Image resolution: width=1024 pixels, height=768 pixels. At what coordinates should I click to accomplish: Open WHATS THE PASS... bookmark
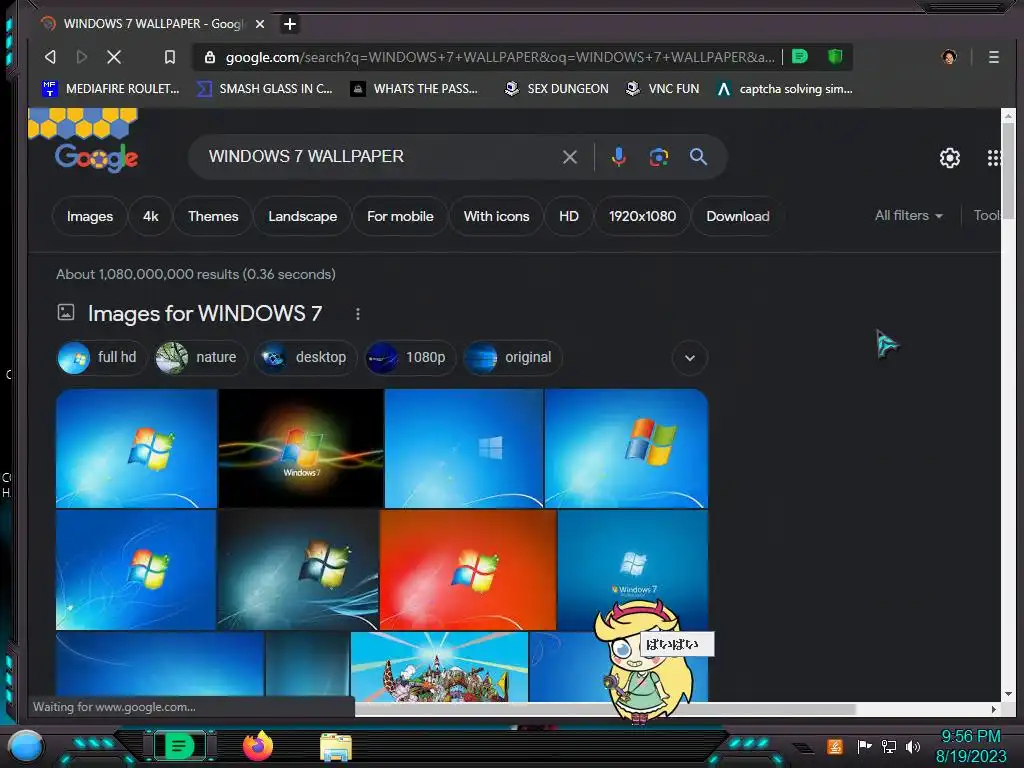pyautogui.click(x=414, y=89)
